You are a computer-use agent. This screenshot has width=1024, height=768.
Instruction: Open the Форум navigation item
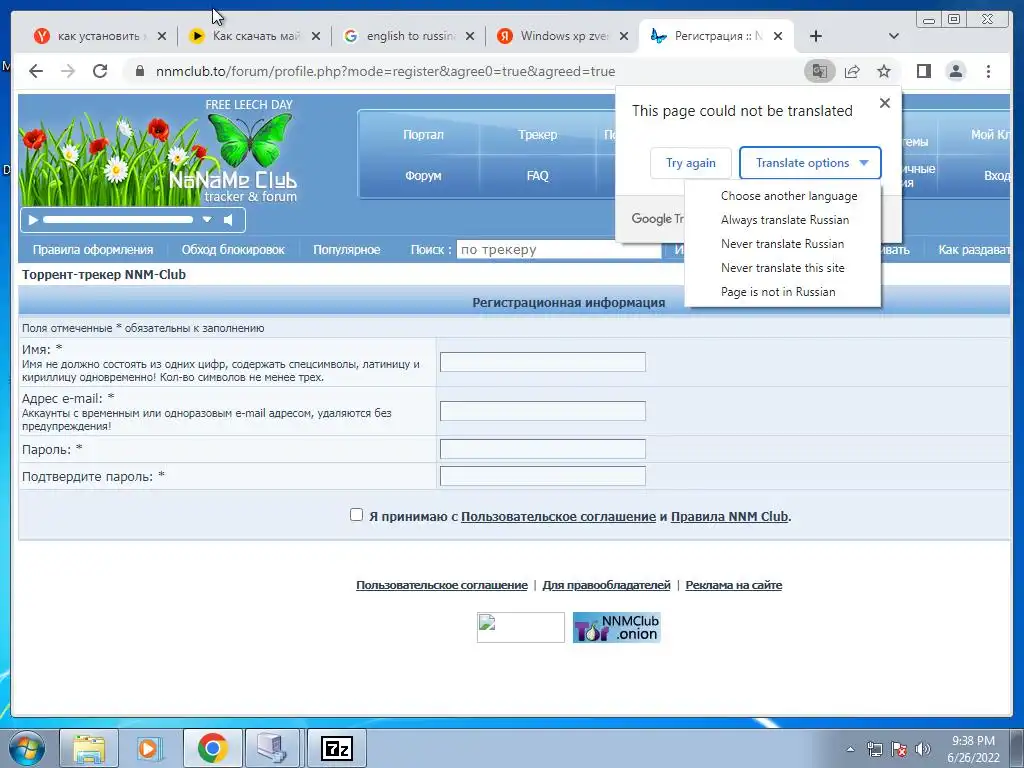click(423, 176)
